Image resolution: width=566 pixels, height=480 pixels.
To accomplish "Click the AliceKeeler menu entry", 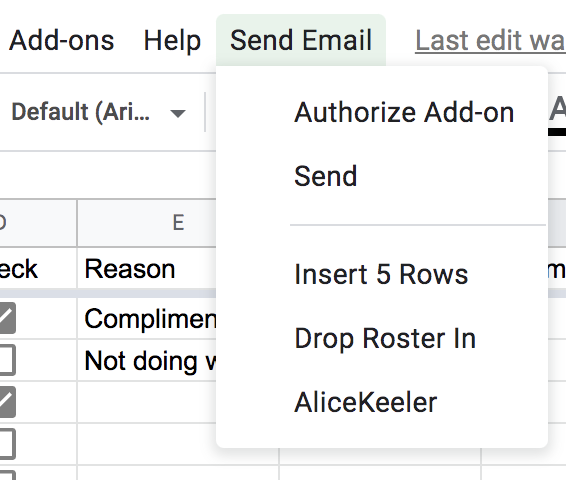I will click(x=366, y=402).
